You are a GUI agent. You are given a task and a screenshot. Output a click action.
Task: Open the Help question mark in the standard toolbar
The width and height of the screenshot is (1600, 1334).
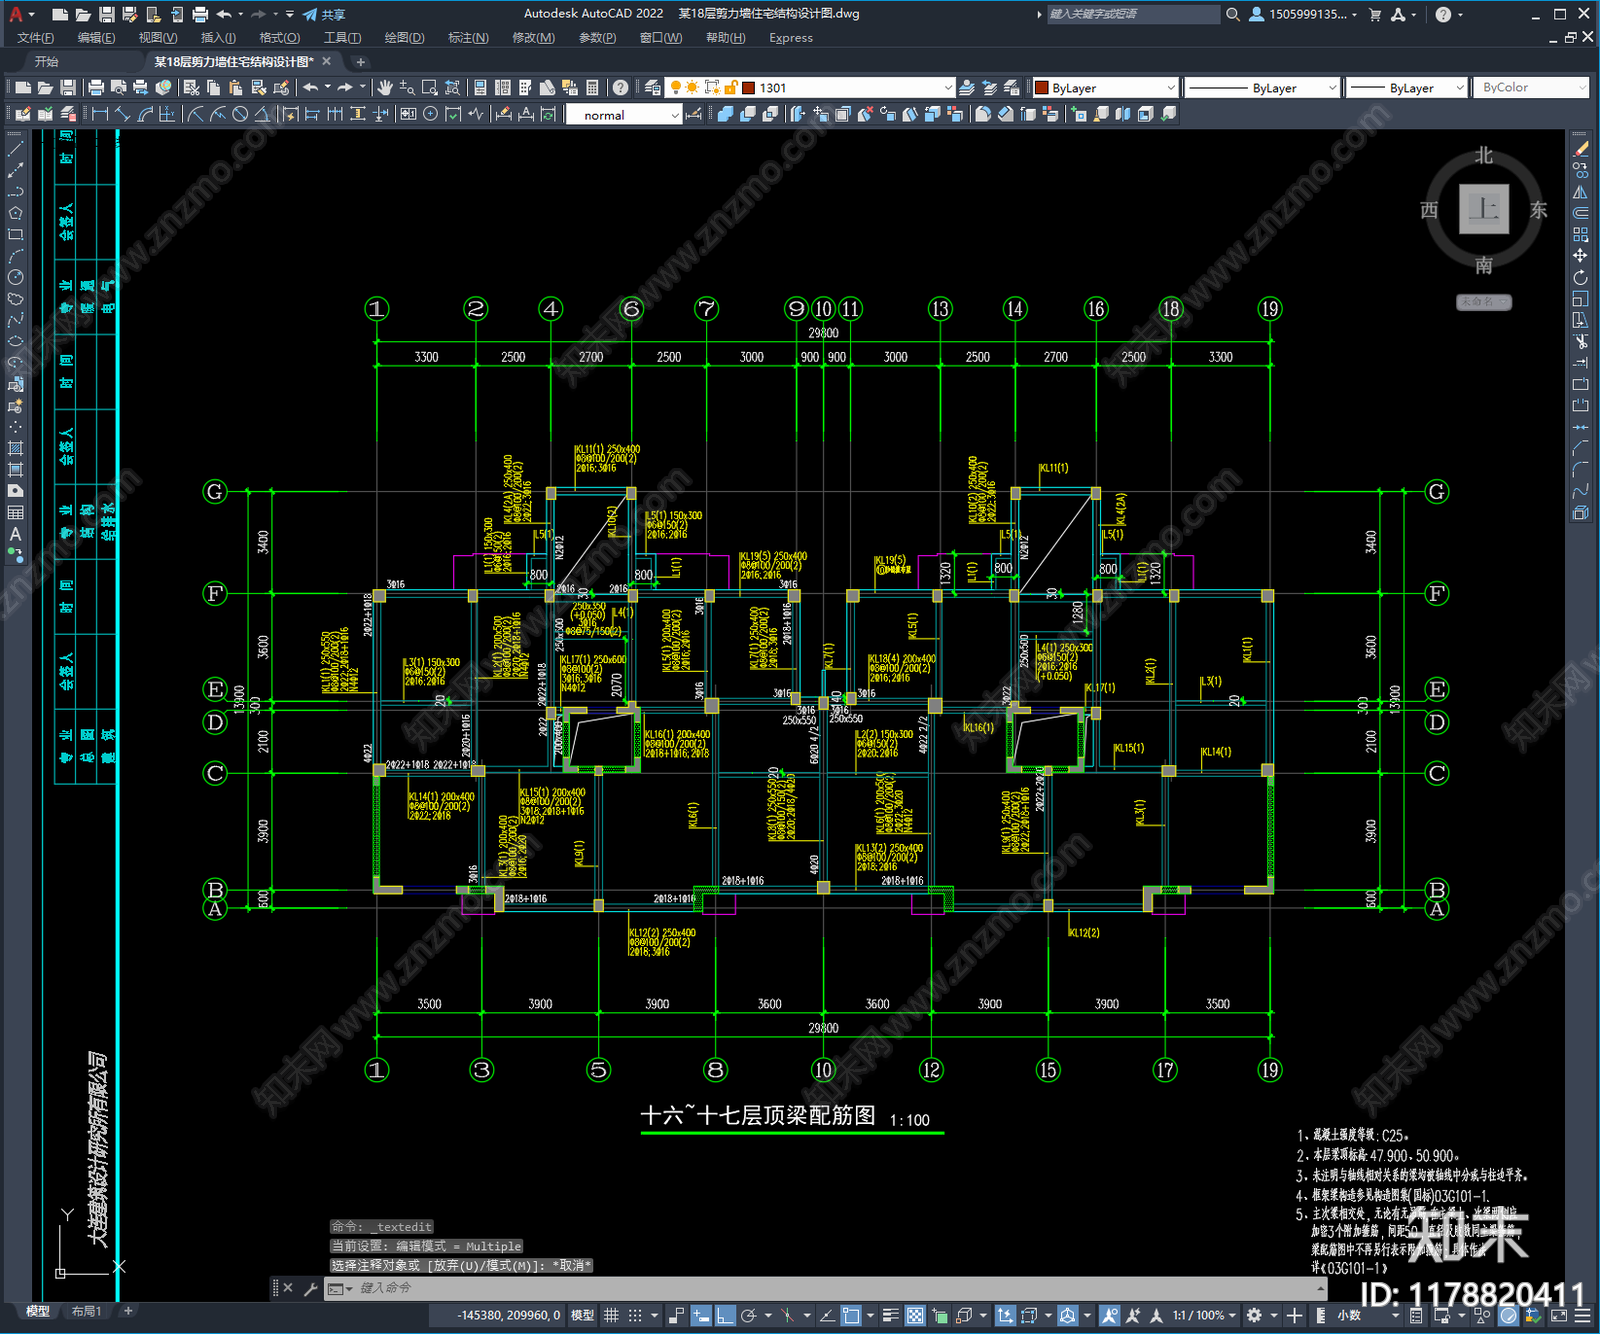click(x=621, y=88)
